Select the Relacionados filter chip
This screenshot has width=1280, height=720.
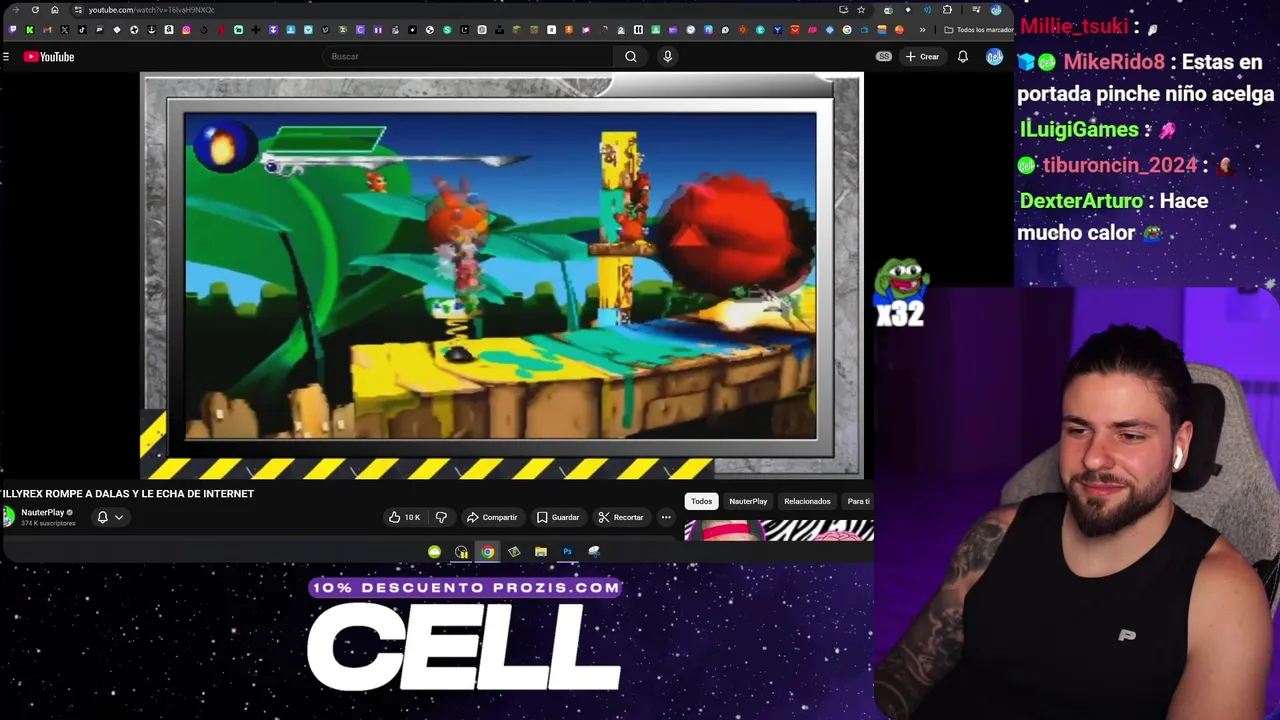(807, 501)
